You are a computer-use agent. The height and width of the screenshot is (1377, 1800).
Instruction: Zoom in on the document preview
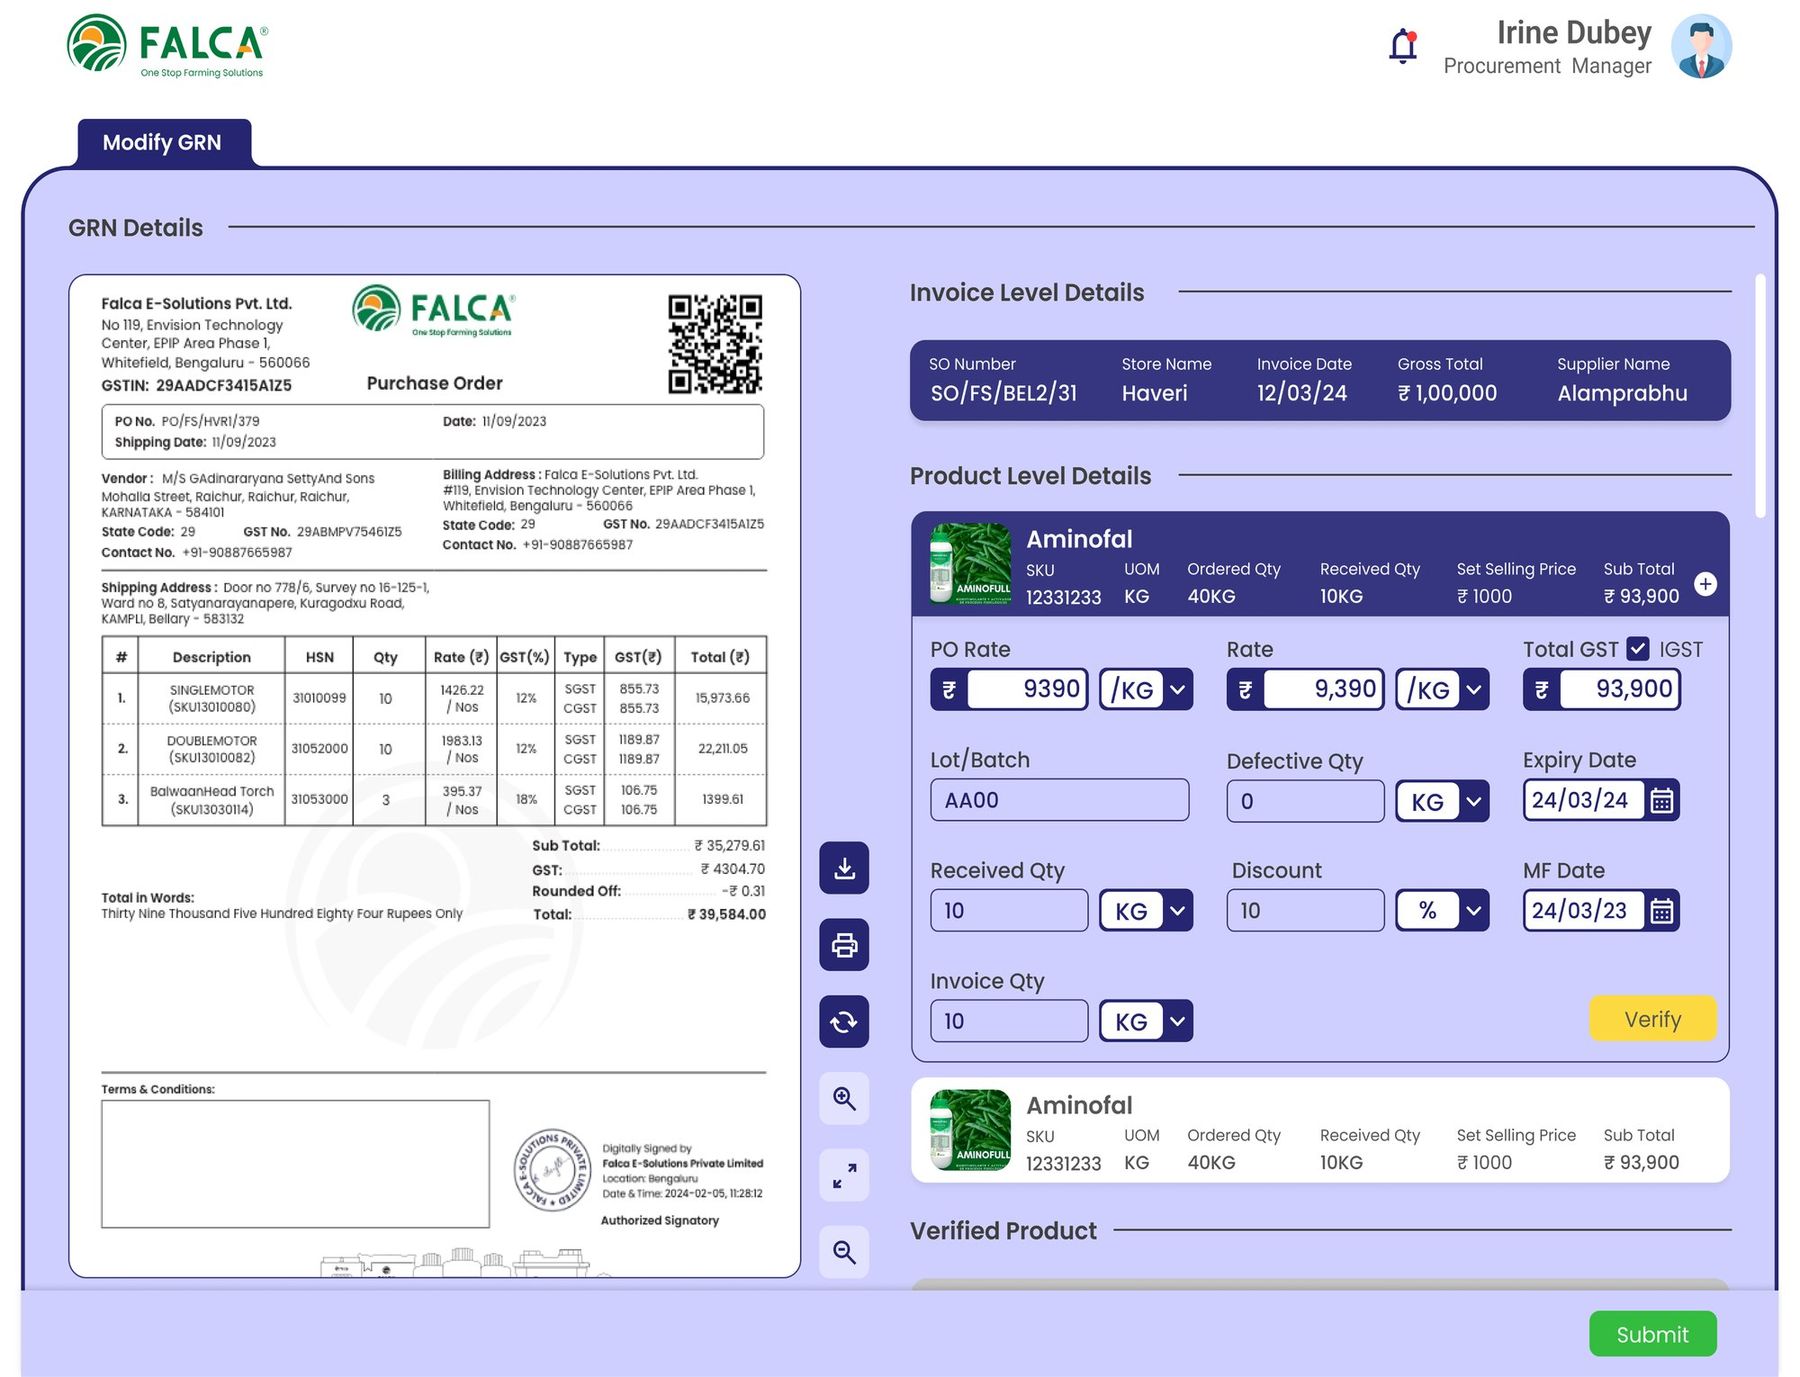pyautogui.click(x=844, y=1099)
